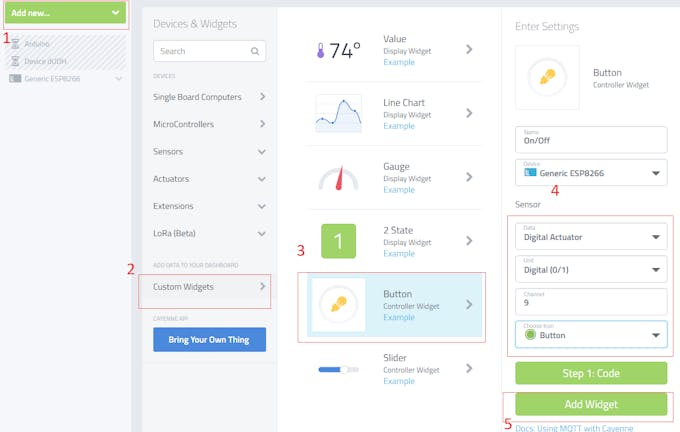
Task: Click the Custom Widgets arrow
Action: pos(262,286)
